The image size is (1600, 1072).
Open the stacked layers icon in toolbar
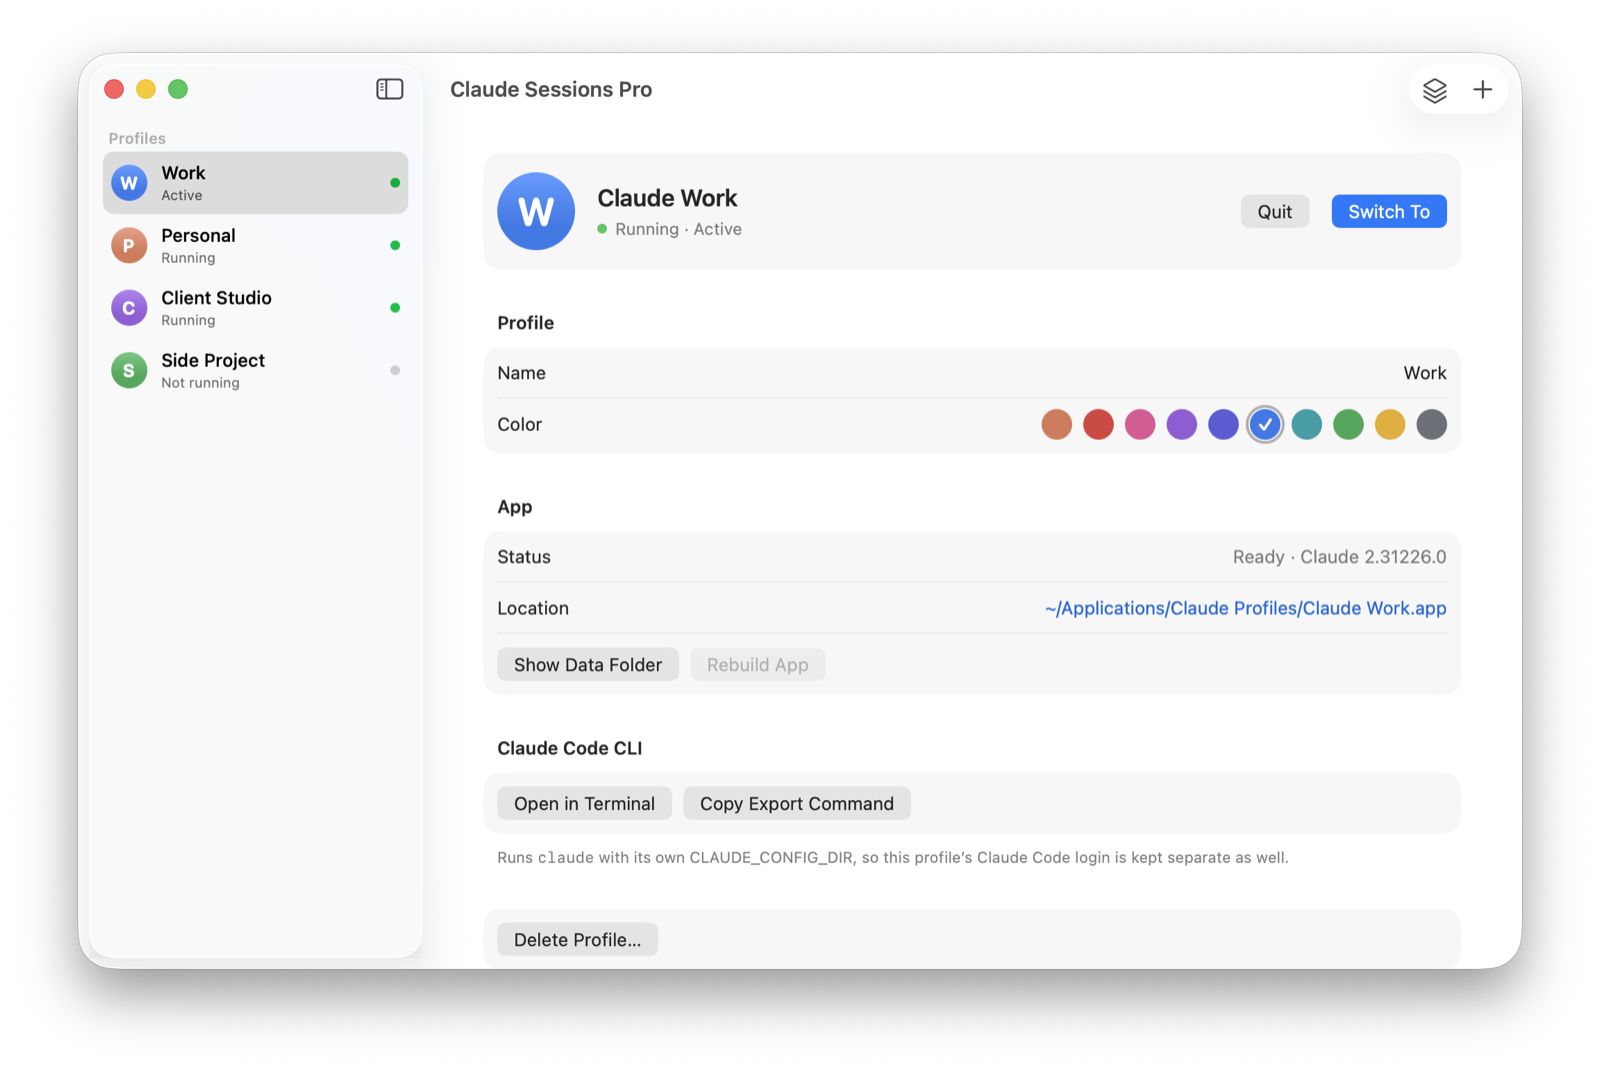1435,90
